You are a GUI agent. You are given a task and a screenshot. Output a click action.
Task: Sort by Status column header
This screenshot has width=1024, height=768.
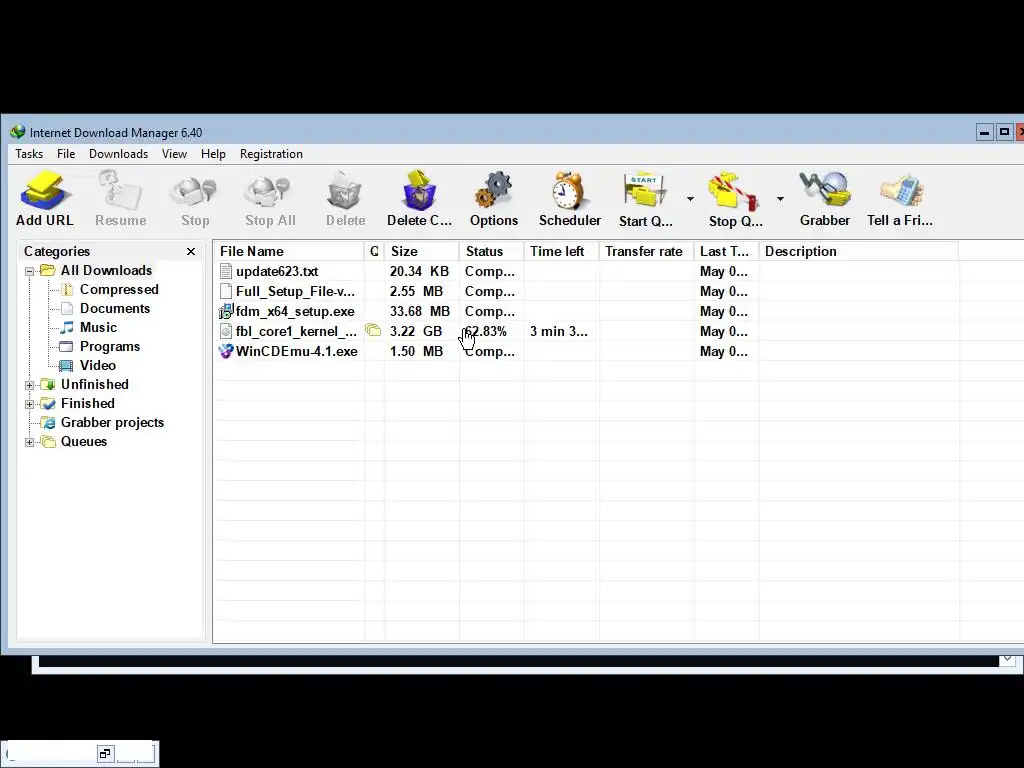(492, 251)
